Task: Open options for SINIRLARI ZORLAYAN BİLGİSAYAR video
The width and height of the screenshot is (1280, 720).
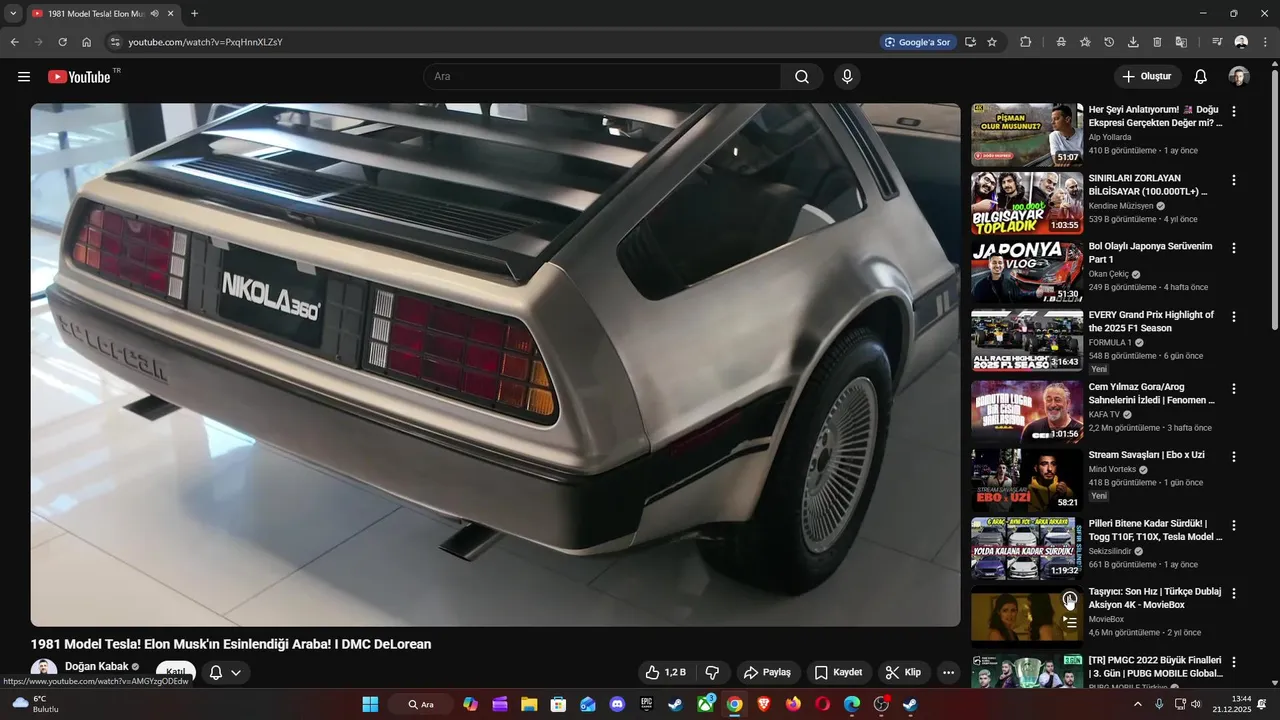Action: click(1233, 180)
